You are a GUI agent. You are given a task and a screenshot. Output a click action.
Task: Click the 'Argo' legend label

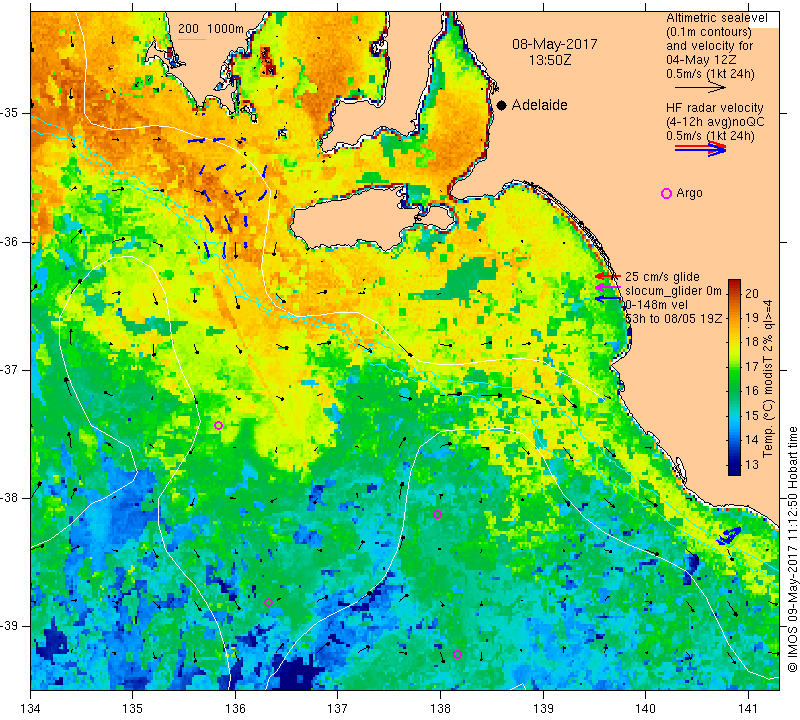(x=689, y=193)
